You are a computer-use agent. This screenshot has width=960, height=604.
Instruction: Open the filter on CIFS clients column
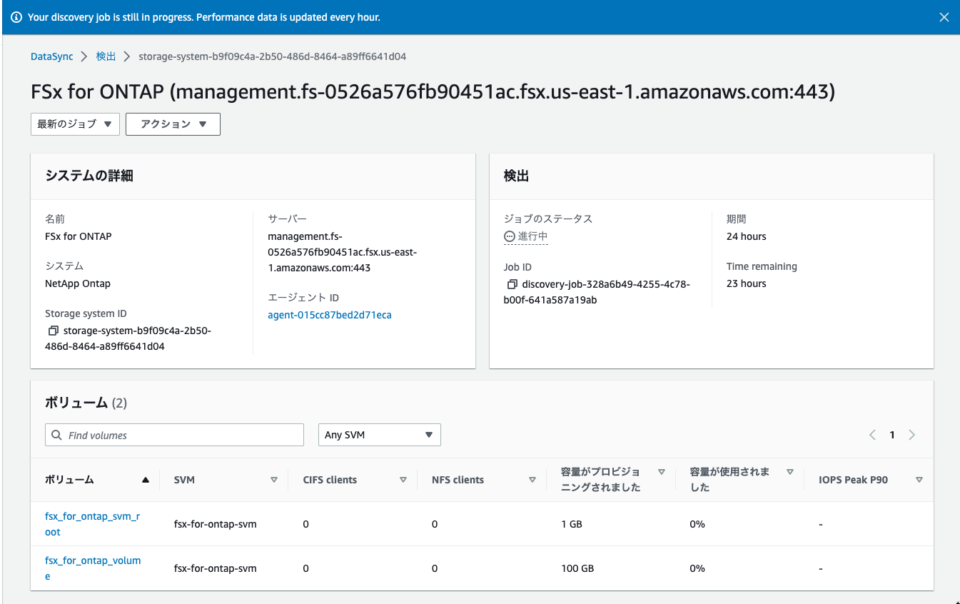point(403,479)
